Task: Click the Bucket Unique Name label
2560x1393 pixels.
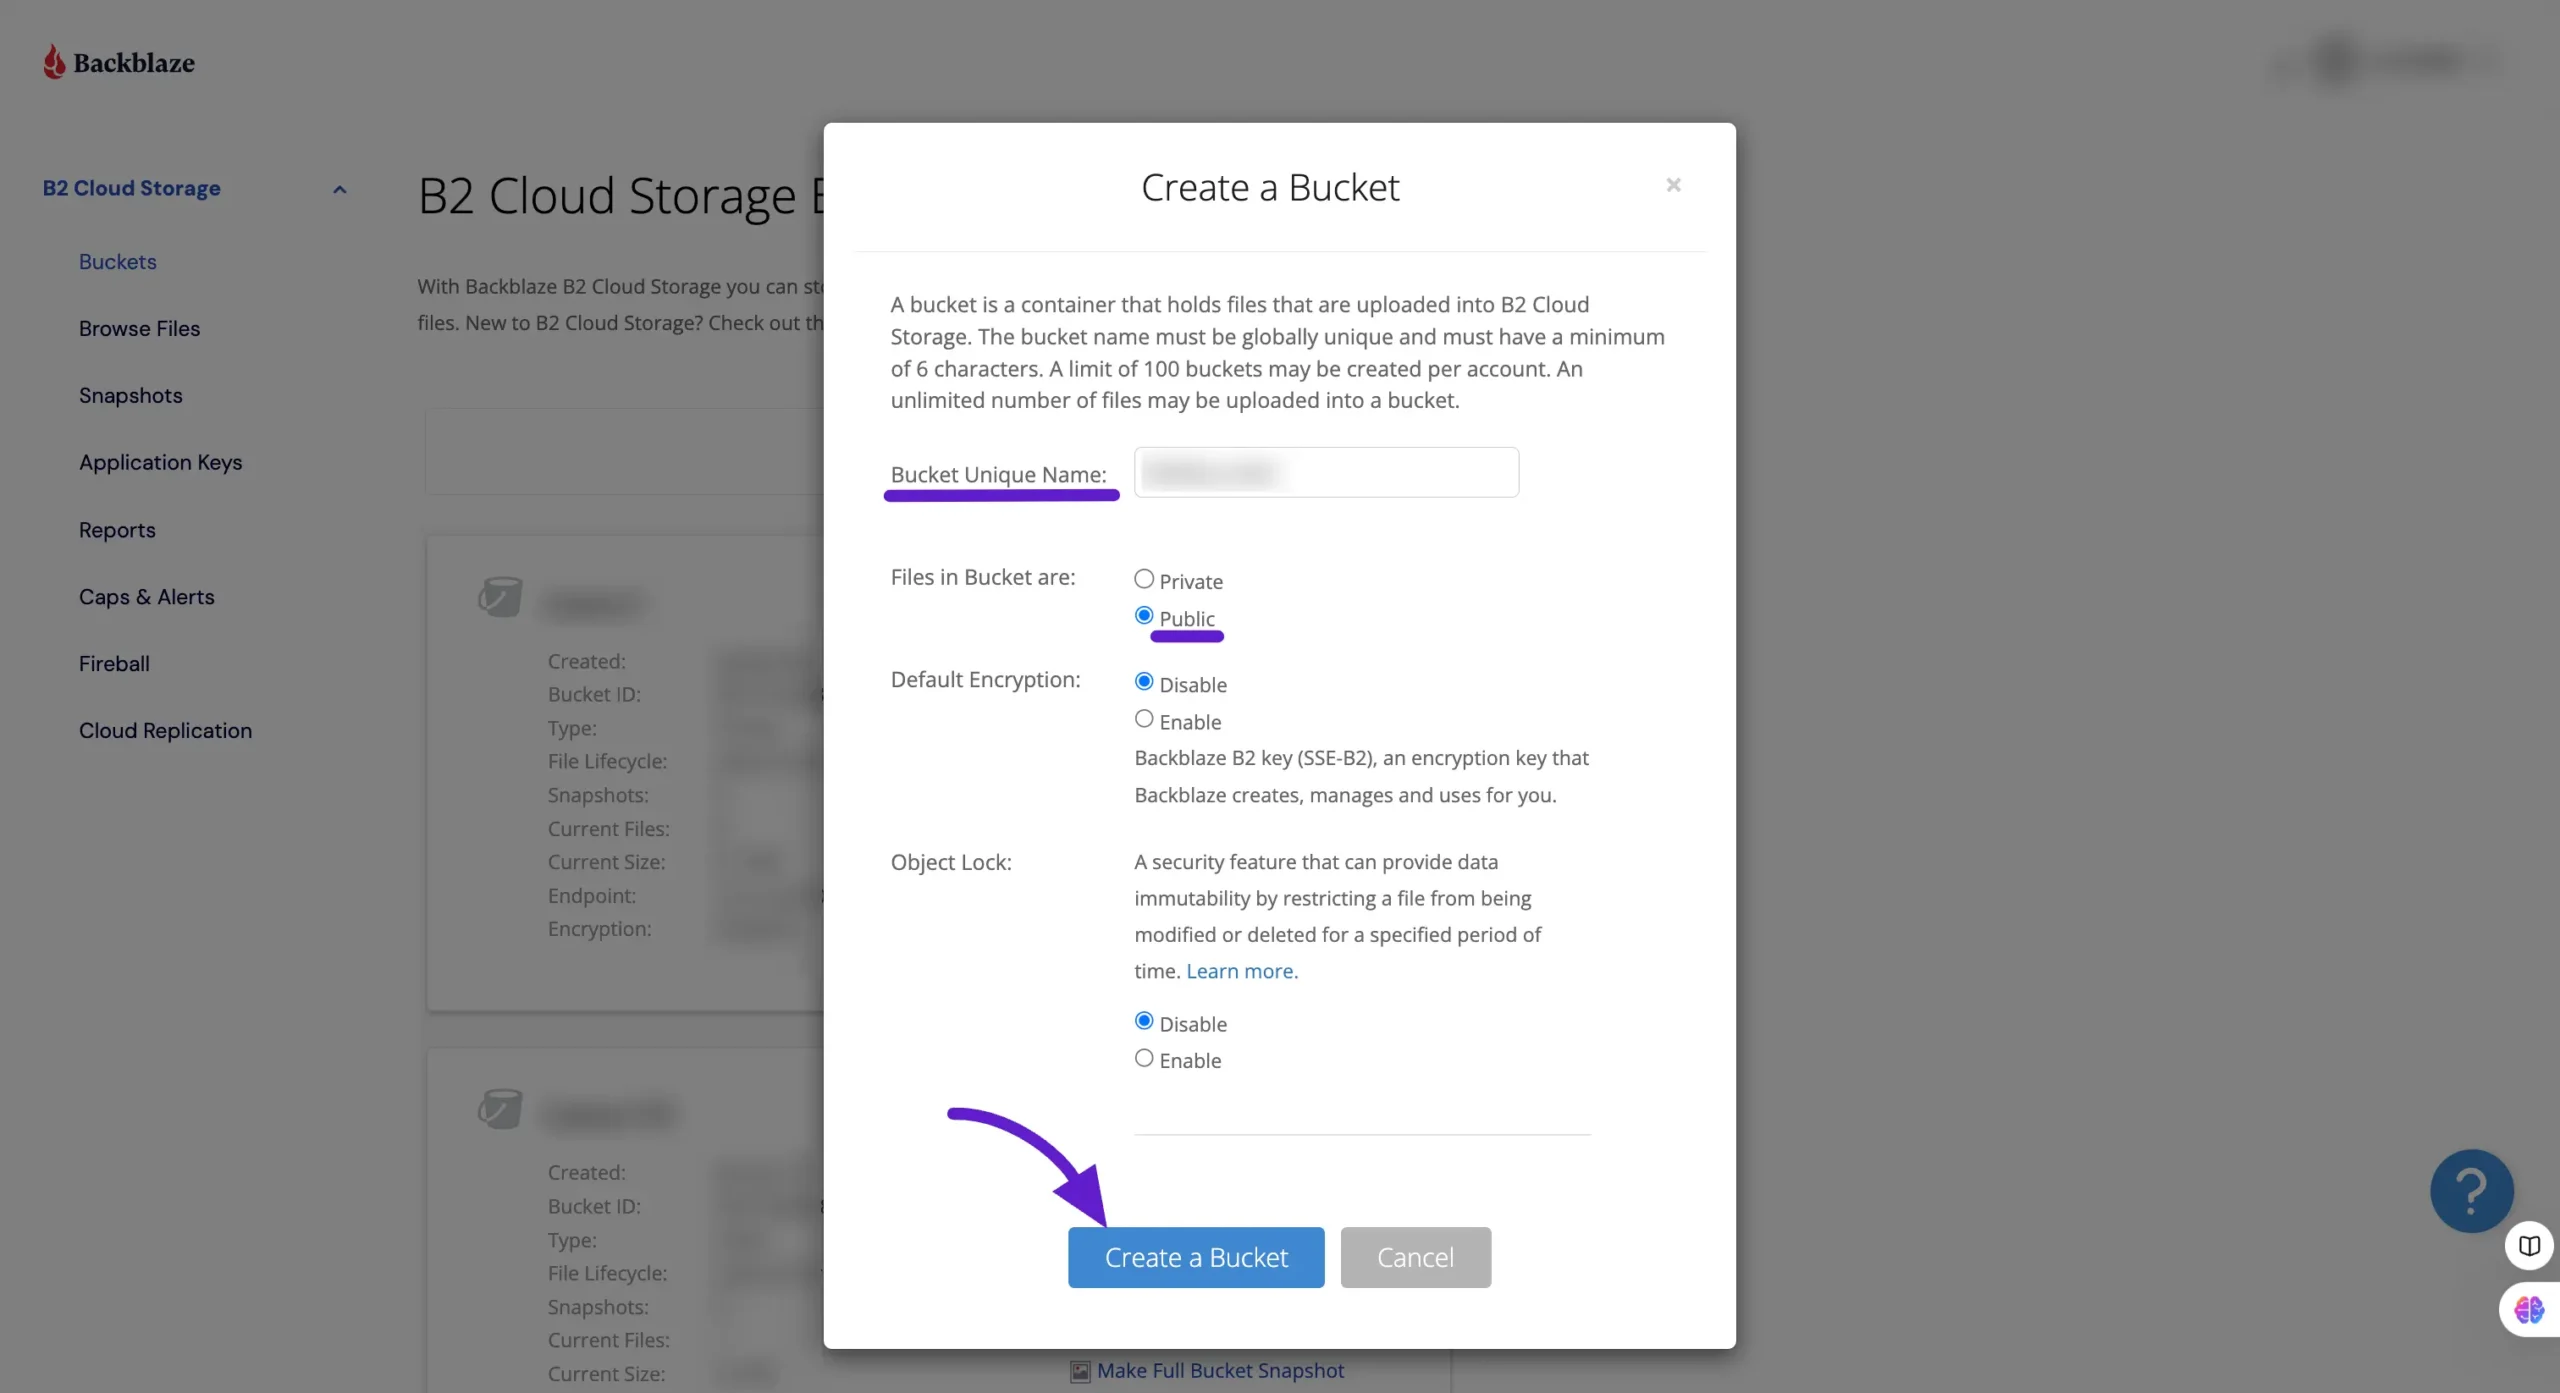Action: tap(998, 475)
